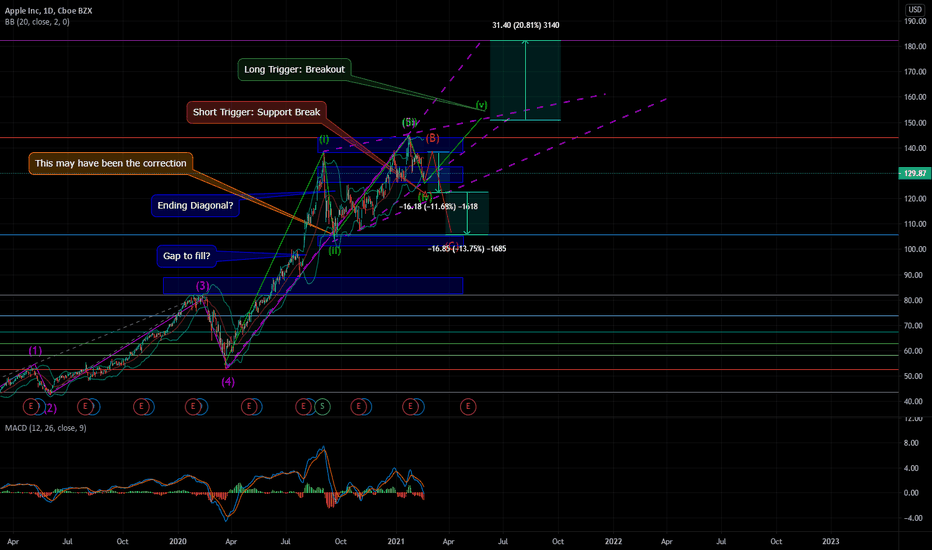Click the 2022 label on time axis
This screenshot has height=550, width=932.
click(x=613, y=542)
